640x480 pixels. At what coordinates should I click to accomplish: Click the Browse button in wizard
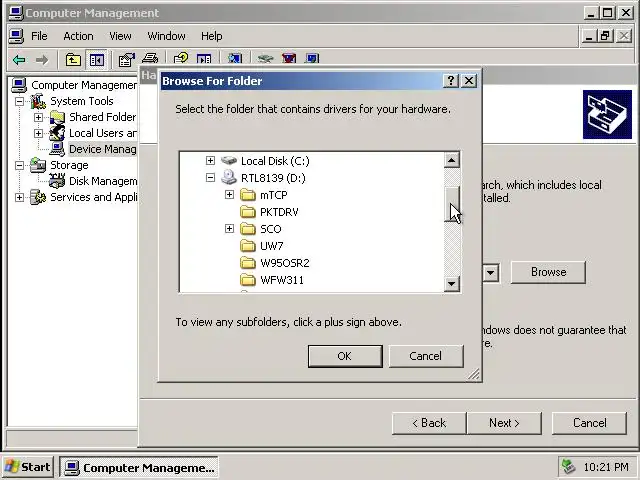pos(548,272)
